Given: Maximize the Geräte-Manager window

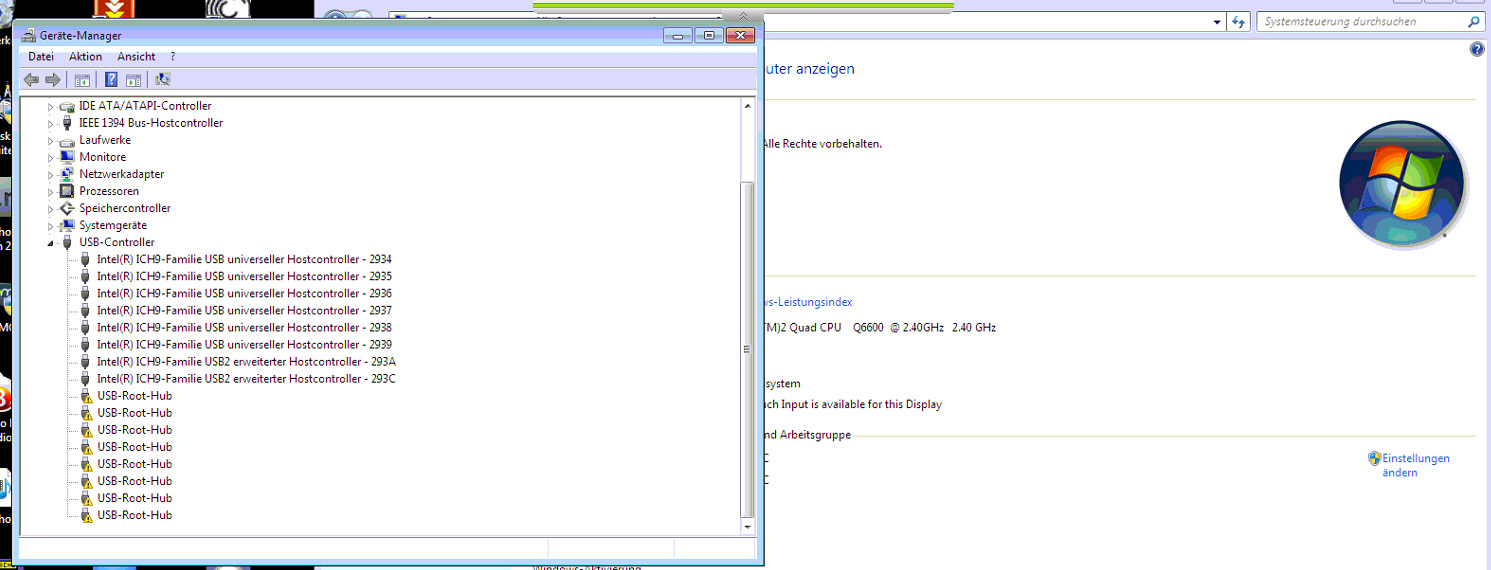Looking at the screenshot, I should point(708,35).
